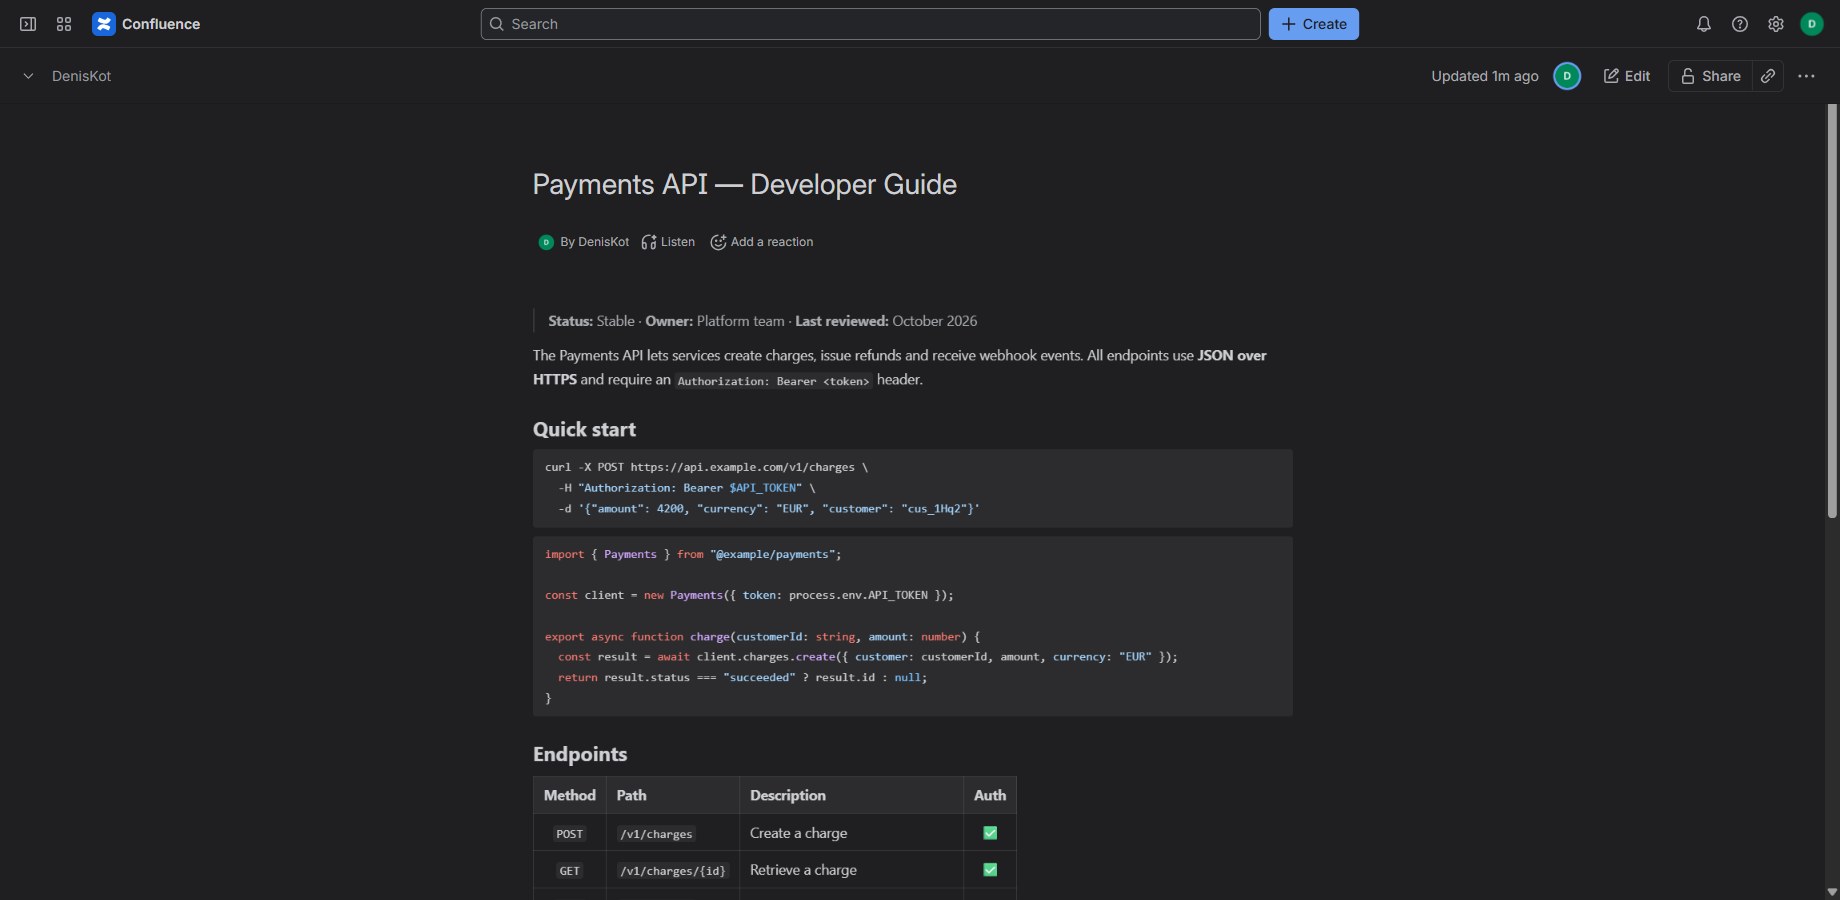Click the /v1/charges/{id} path cell
1840x900 pixels.
673,871
